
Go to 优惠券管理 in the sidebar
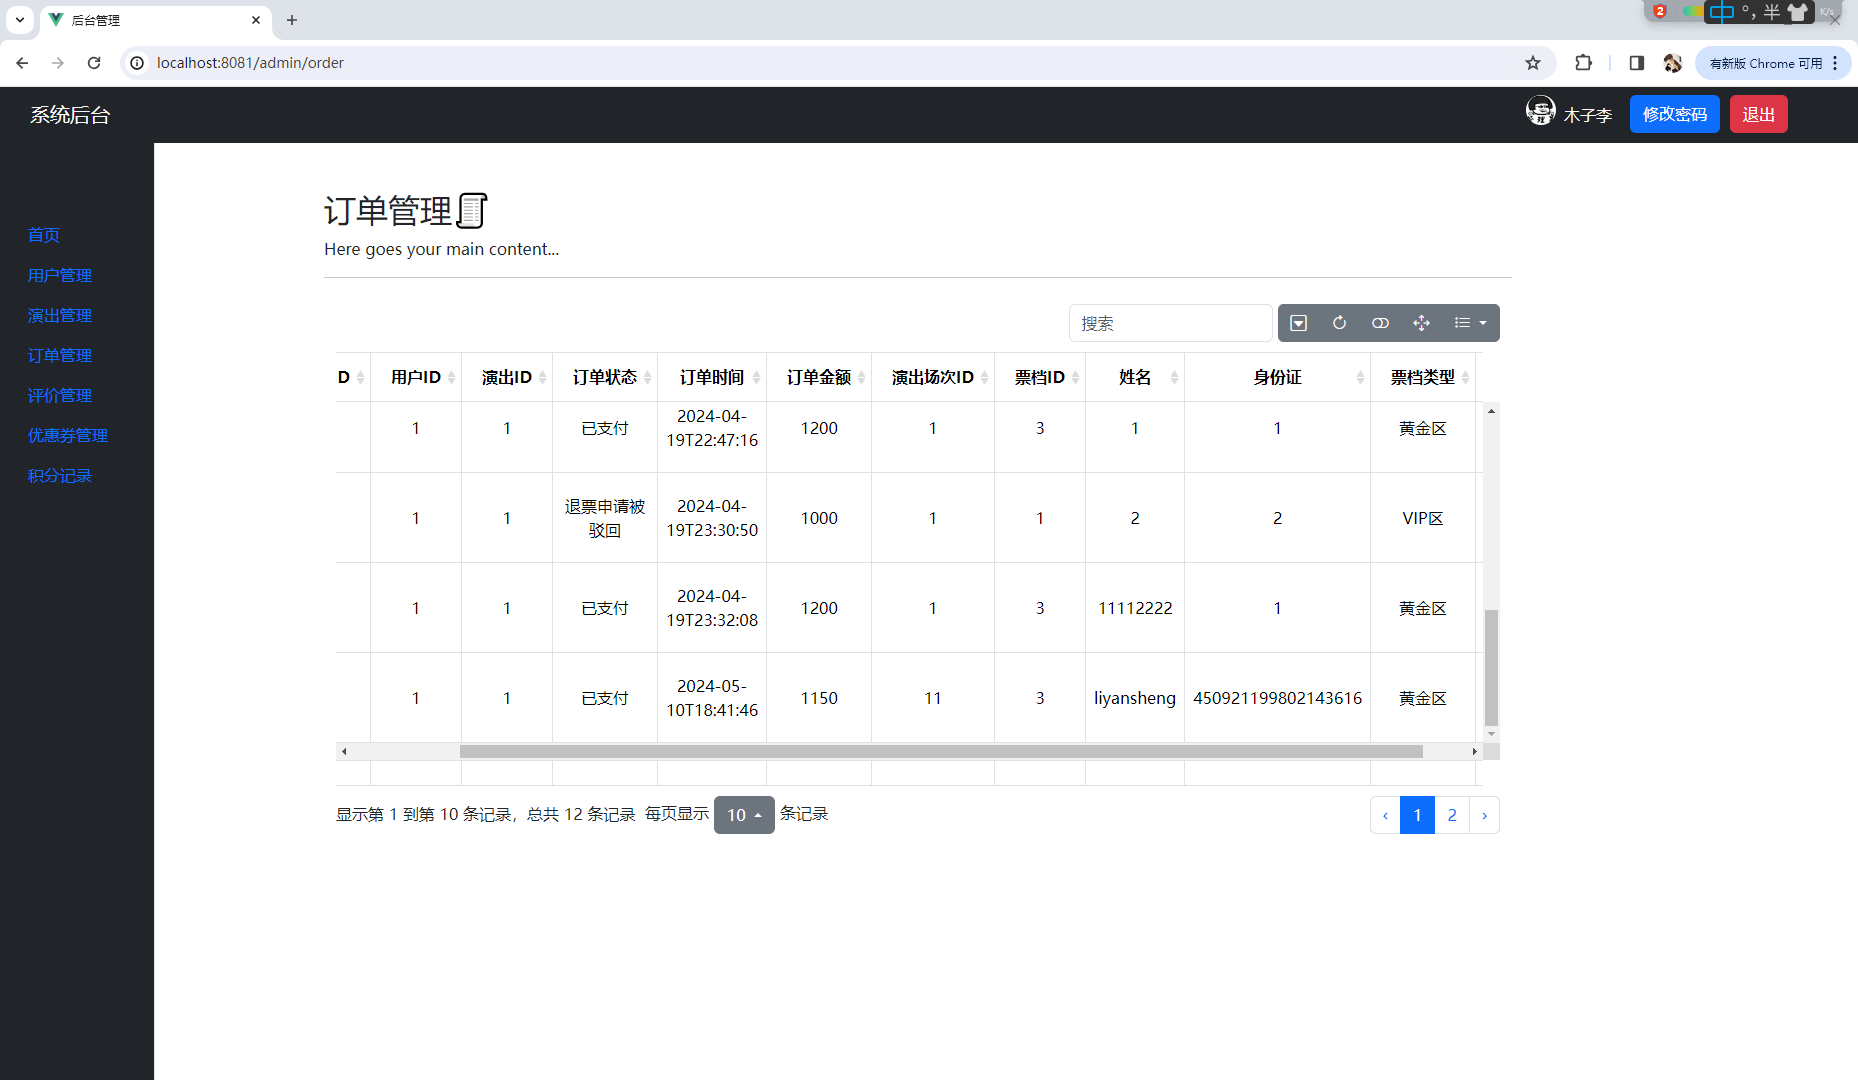(x=68, y=435)
